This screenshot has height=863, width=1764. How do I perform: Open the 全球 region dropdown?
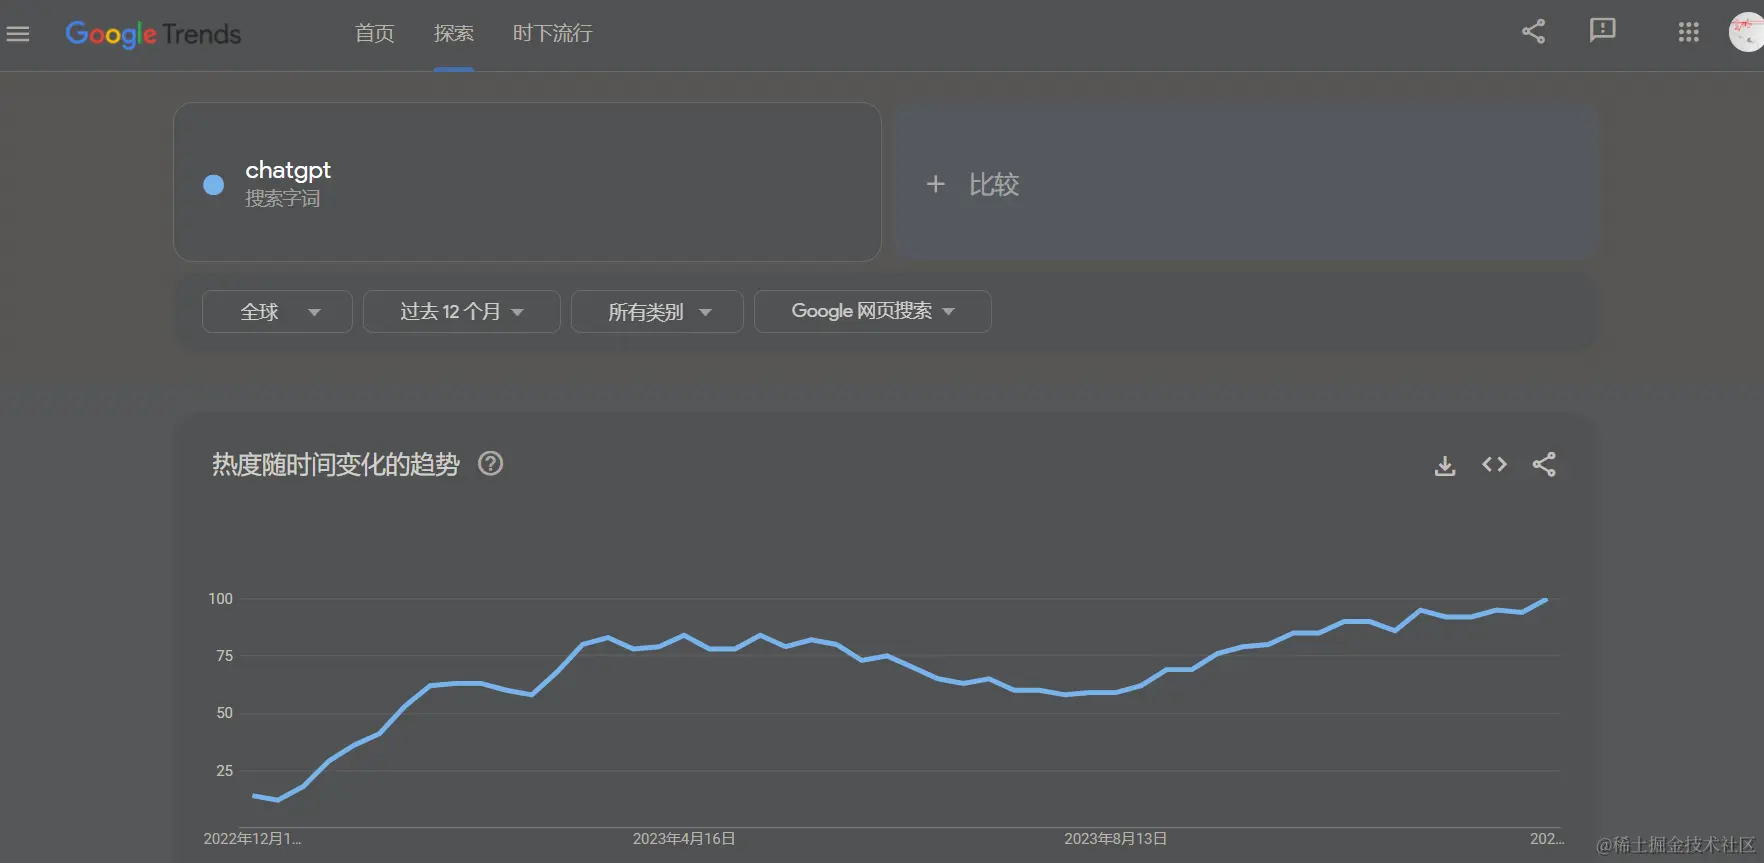tap(277, 312)
